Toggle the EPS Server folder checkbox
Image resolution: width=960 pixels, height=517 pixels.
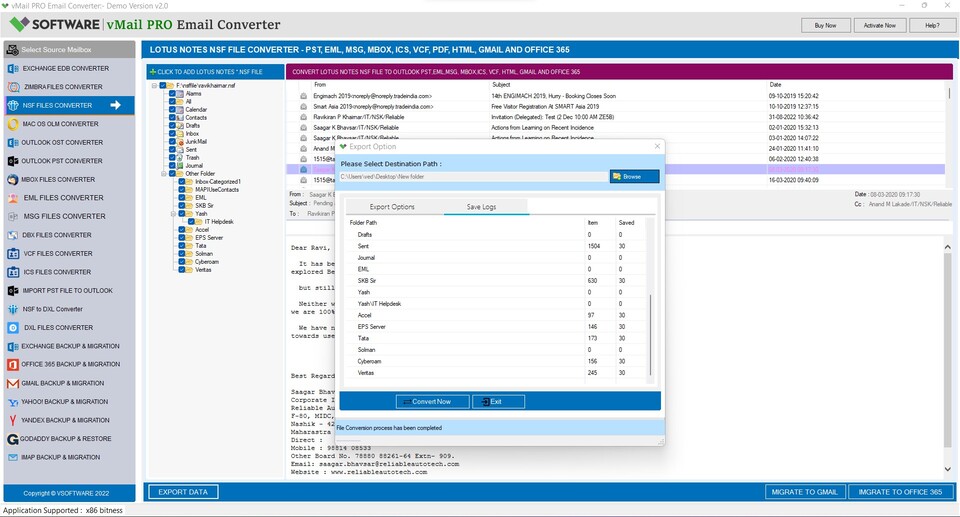(x=182, y=238)
